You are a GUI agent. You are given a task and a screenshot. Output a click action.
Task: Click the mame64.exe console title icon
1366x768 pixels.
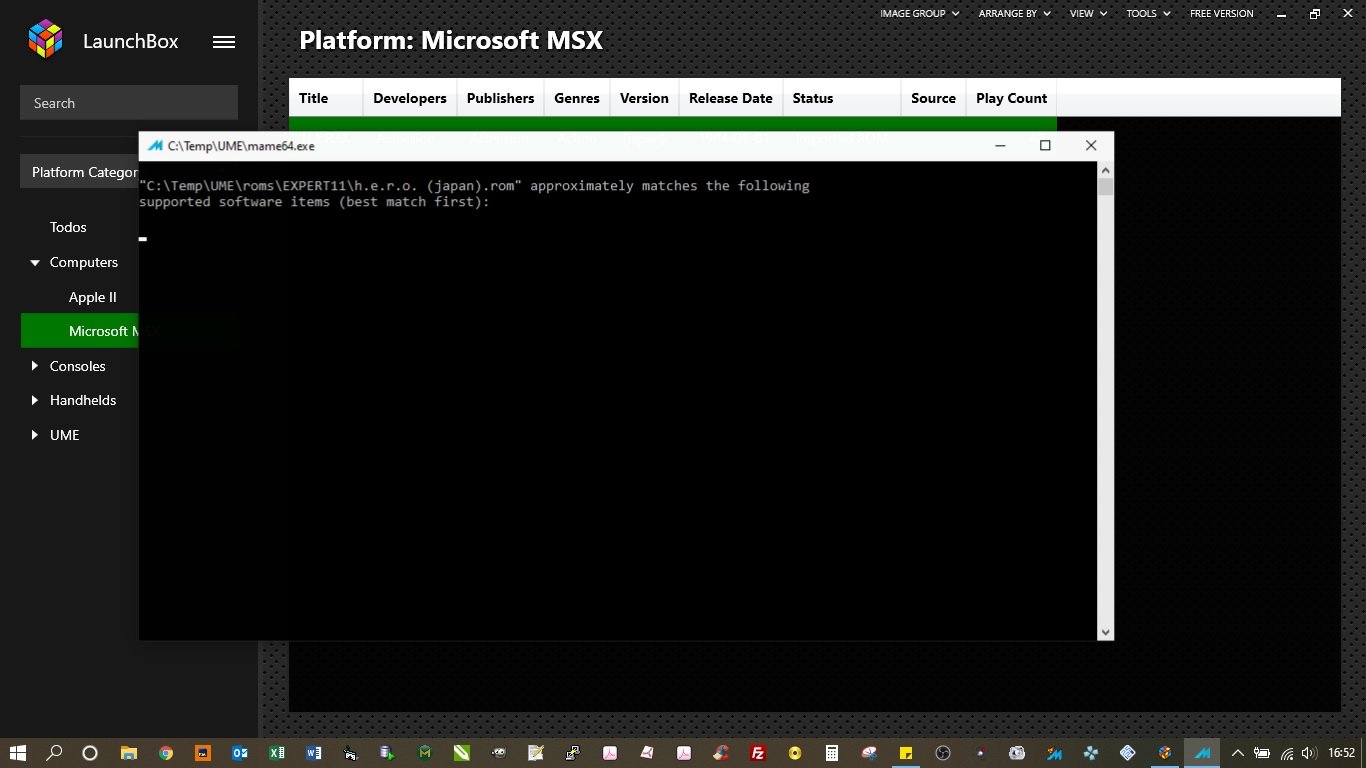point(155,146)
